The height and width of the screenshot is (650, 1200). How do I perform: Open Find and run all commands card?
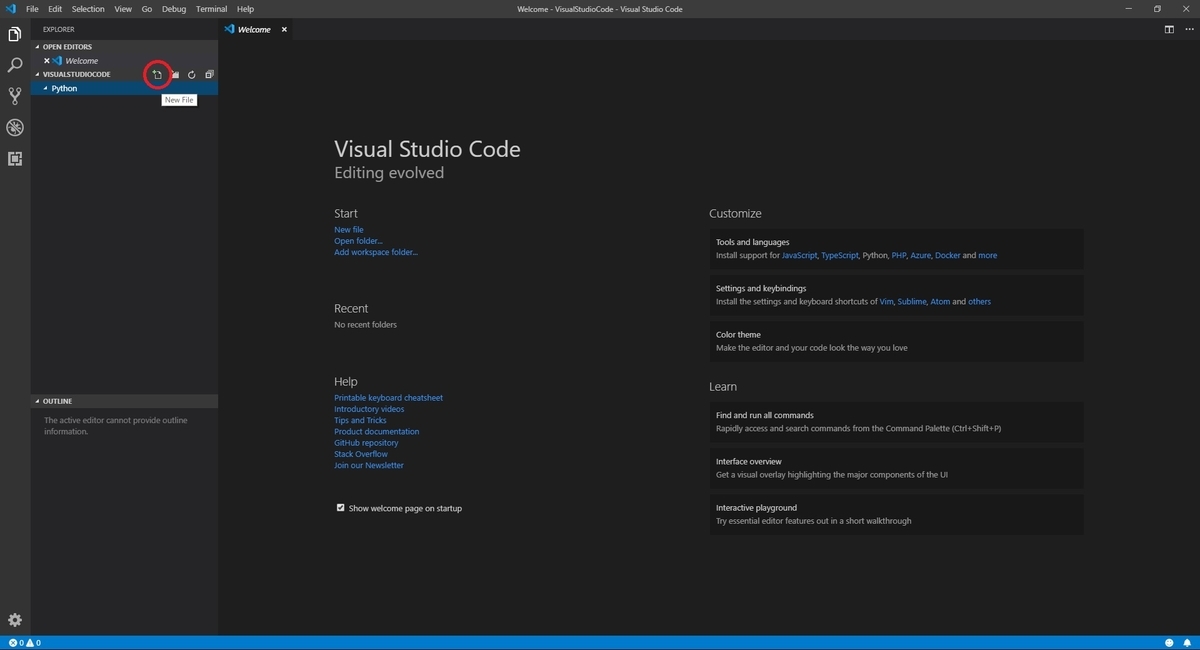[x=897, y=422]
